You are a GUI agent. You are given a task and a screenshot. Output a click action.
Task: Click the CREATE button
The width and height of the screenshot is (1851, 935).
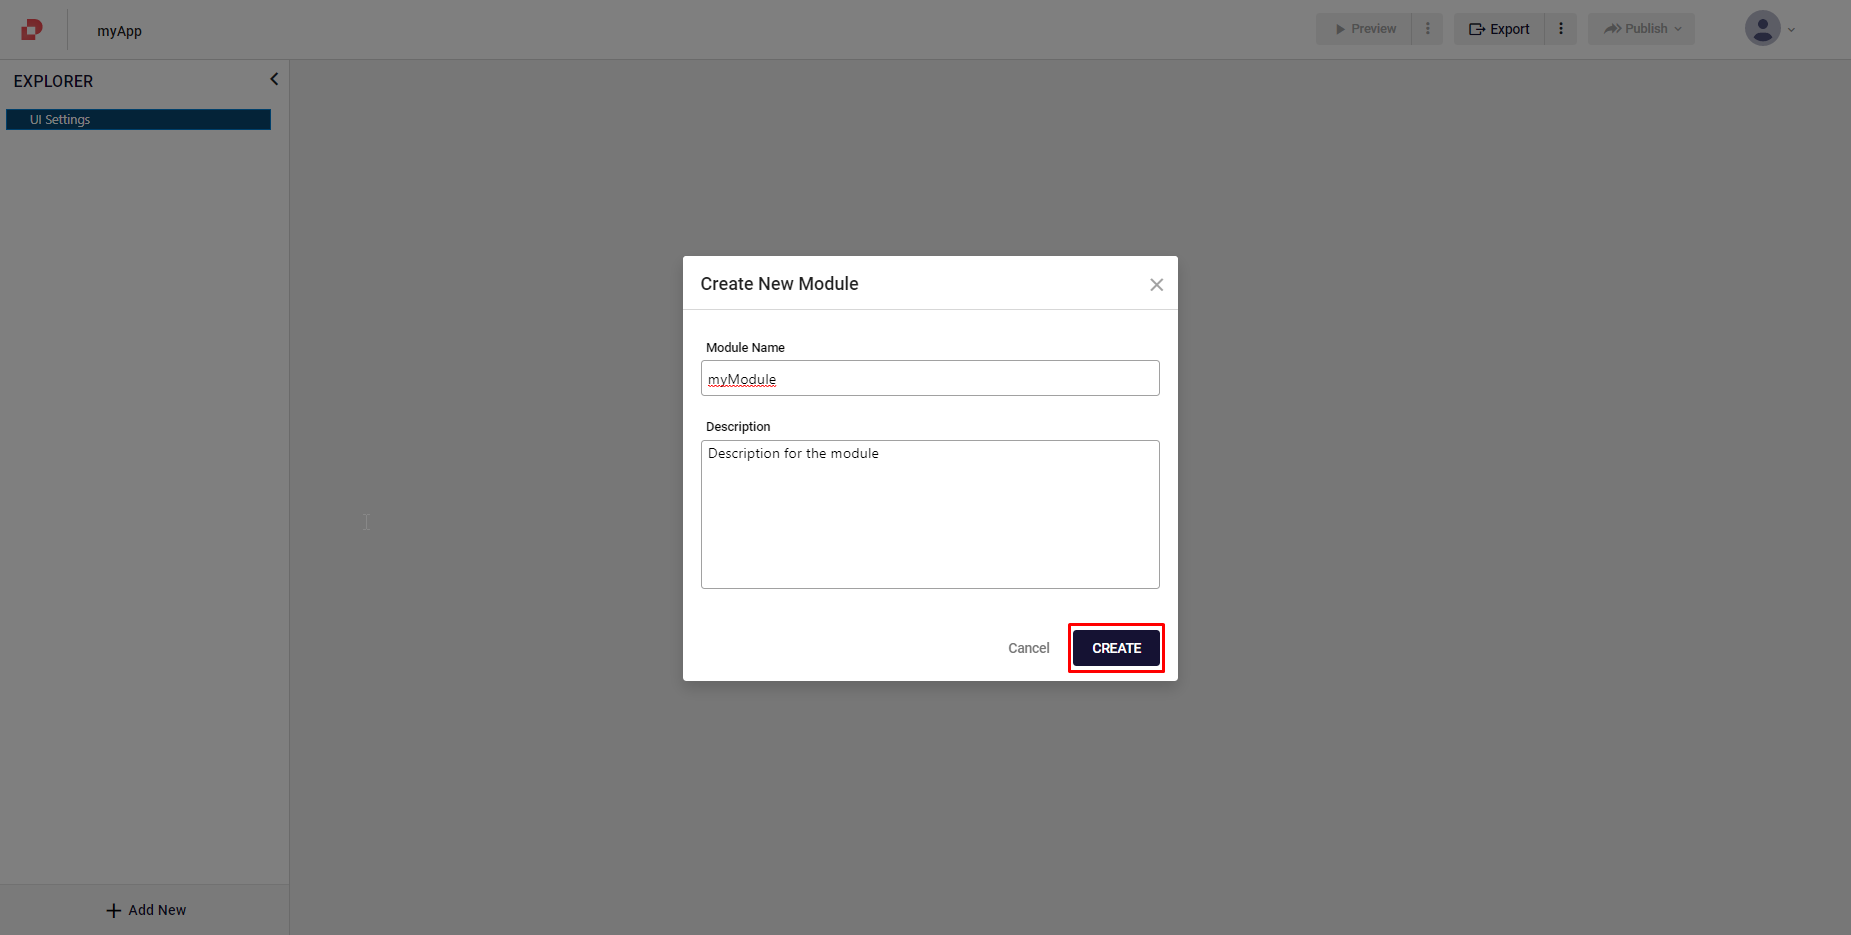(x=1116, y=648)
